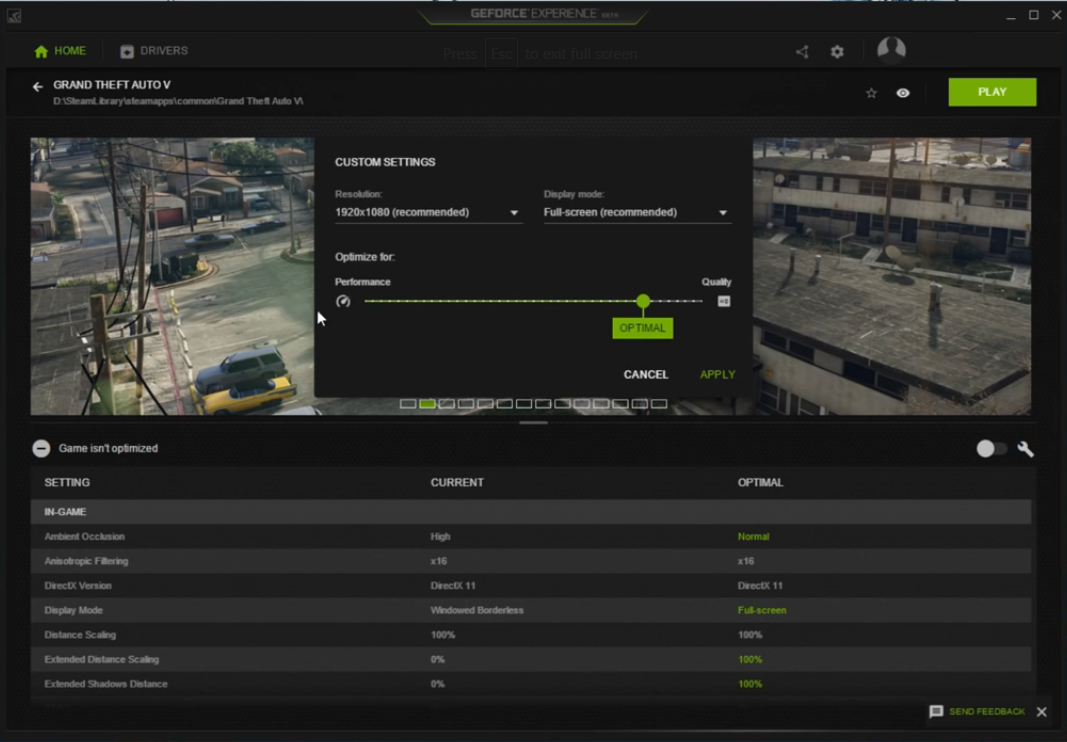
Task: Click the Performance speedometer icon
Action: pos(343,301)
